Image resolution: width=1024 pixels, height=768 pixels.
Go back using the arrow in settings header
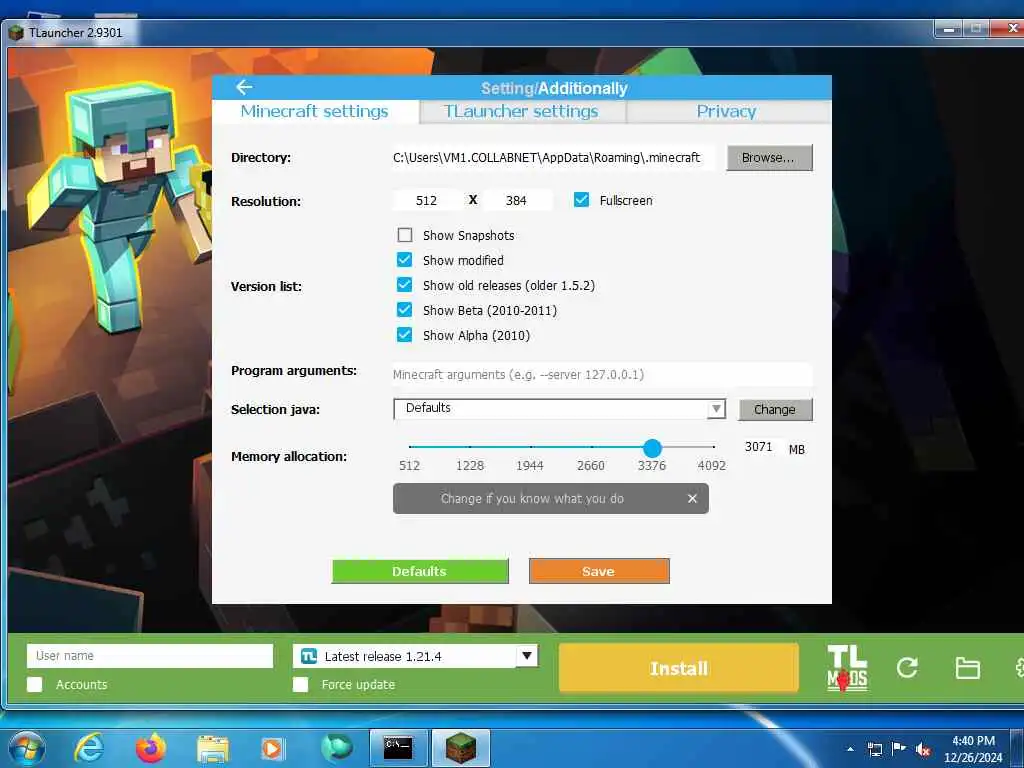(x=244, y=87)
